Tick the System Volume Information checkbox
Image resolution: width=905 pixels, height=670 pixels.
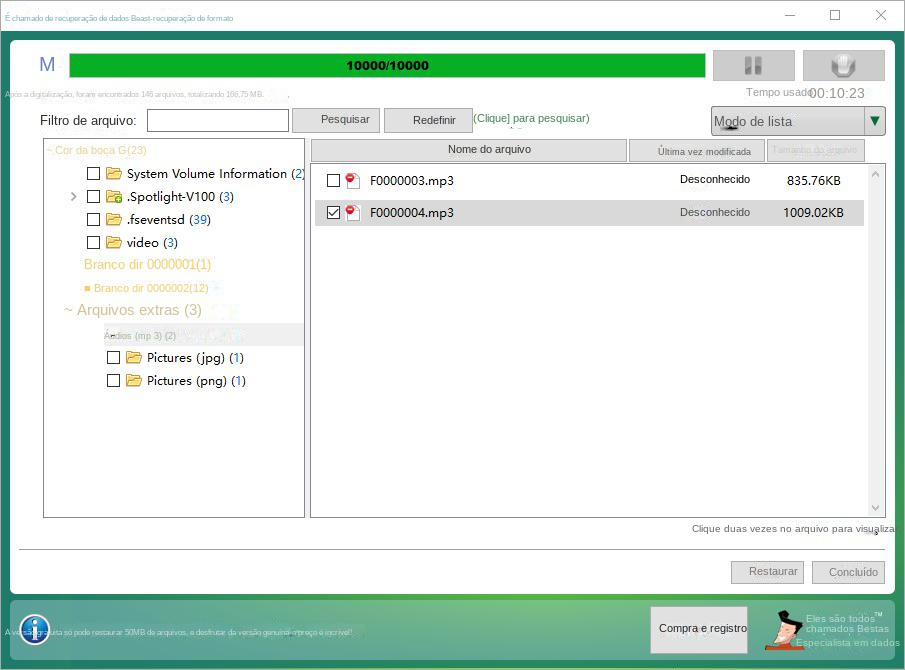tap(93, 174)
